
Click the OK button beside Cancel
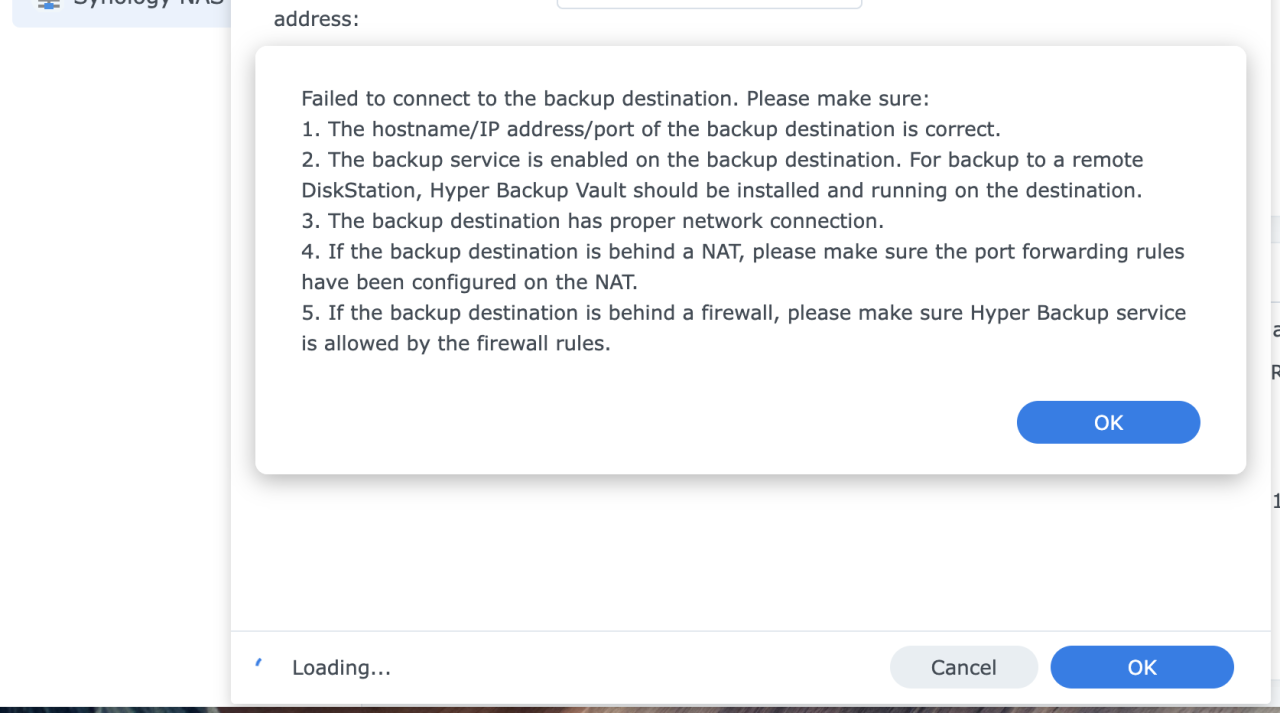(x=1142, y=667)
